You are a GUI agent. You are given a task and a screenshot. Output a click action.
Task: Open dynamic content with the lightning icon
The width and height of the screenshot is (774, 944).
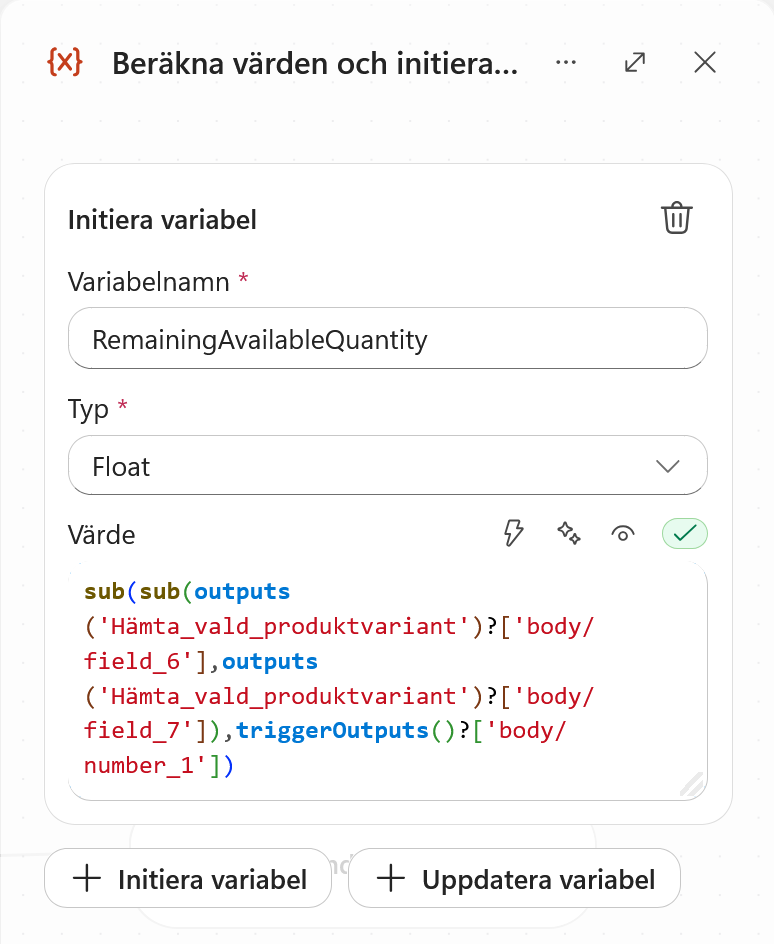[513, 533]
